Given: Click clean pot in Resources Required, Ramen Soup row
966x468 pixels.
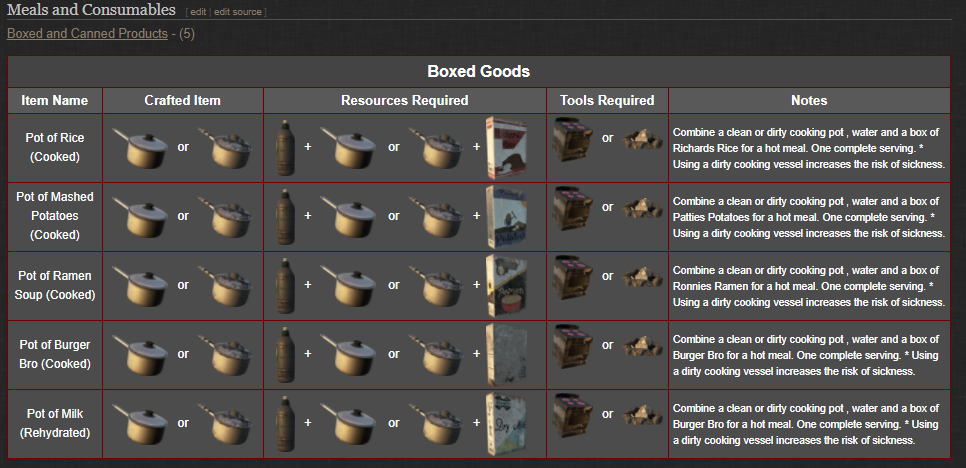Looking at the screenshot, I should point(348,286).
